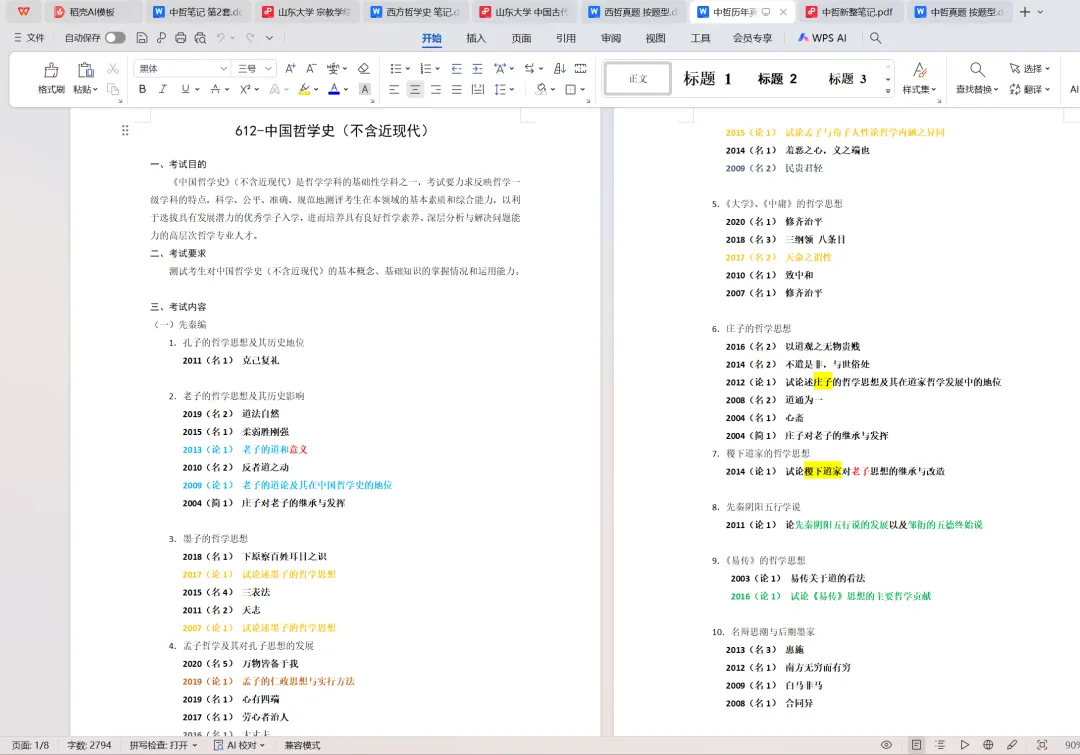
Task: Apply italic formatting with the I icon
Action: (x=164, y=89)
